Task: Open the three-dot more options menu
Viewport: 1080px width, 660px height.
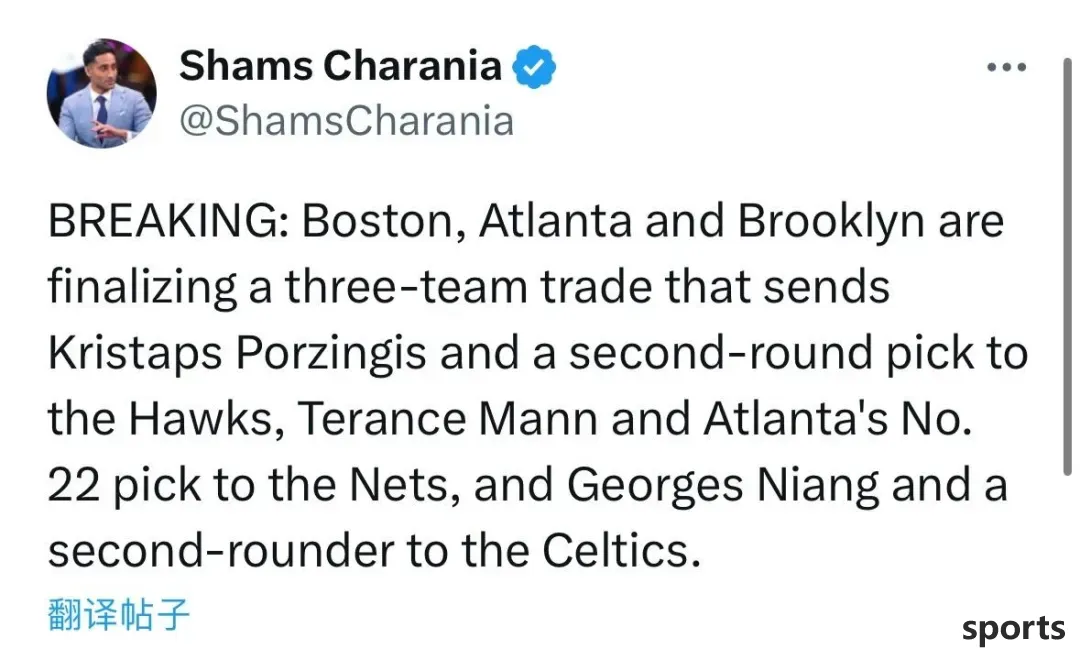Action: point(1006,67)
